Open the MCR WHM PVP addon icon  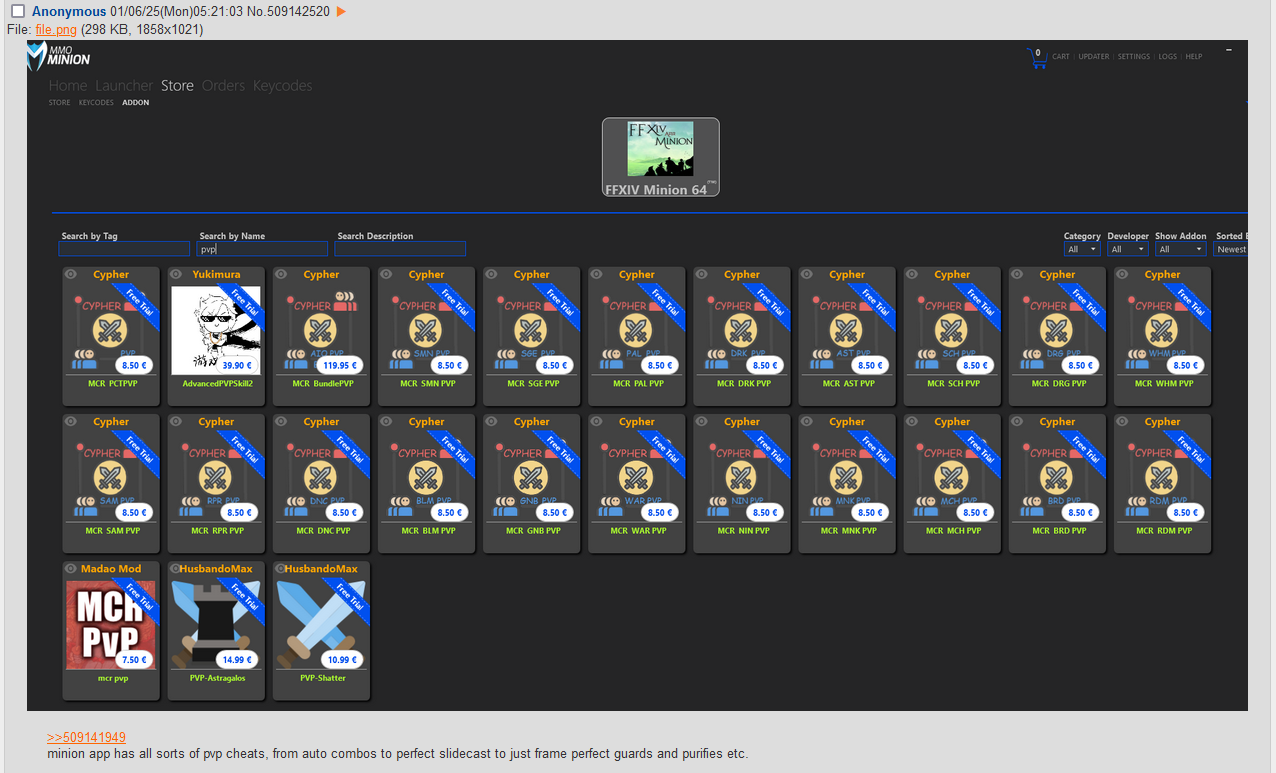(x=1161, y=331)
